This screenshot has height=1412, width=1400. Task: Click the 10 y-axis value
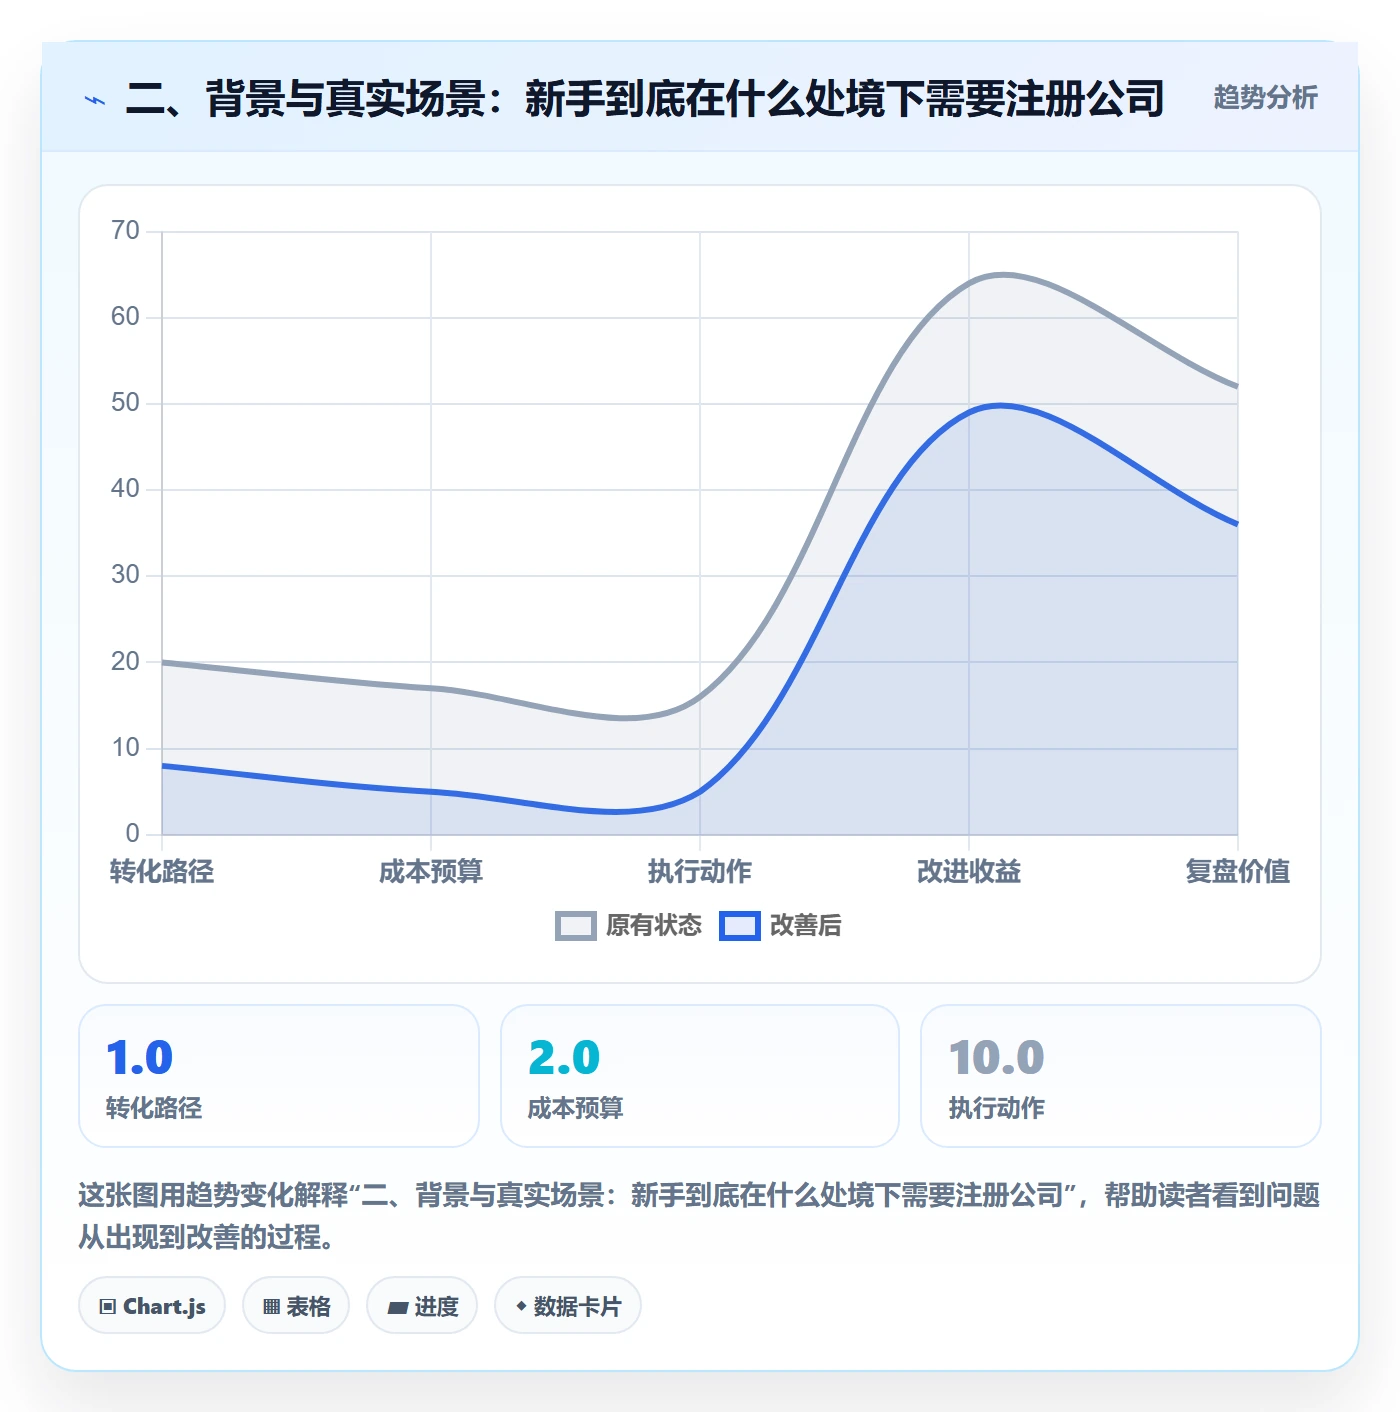click(x=125, y=748)
